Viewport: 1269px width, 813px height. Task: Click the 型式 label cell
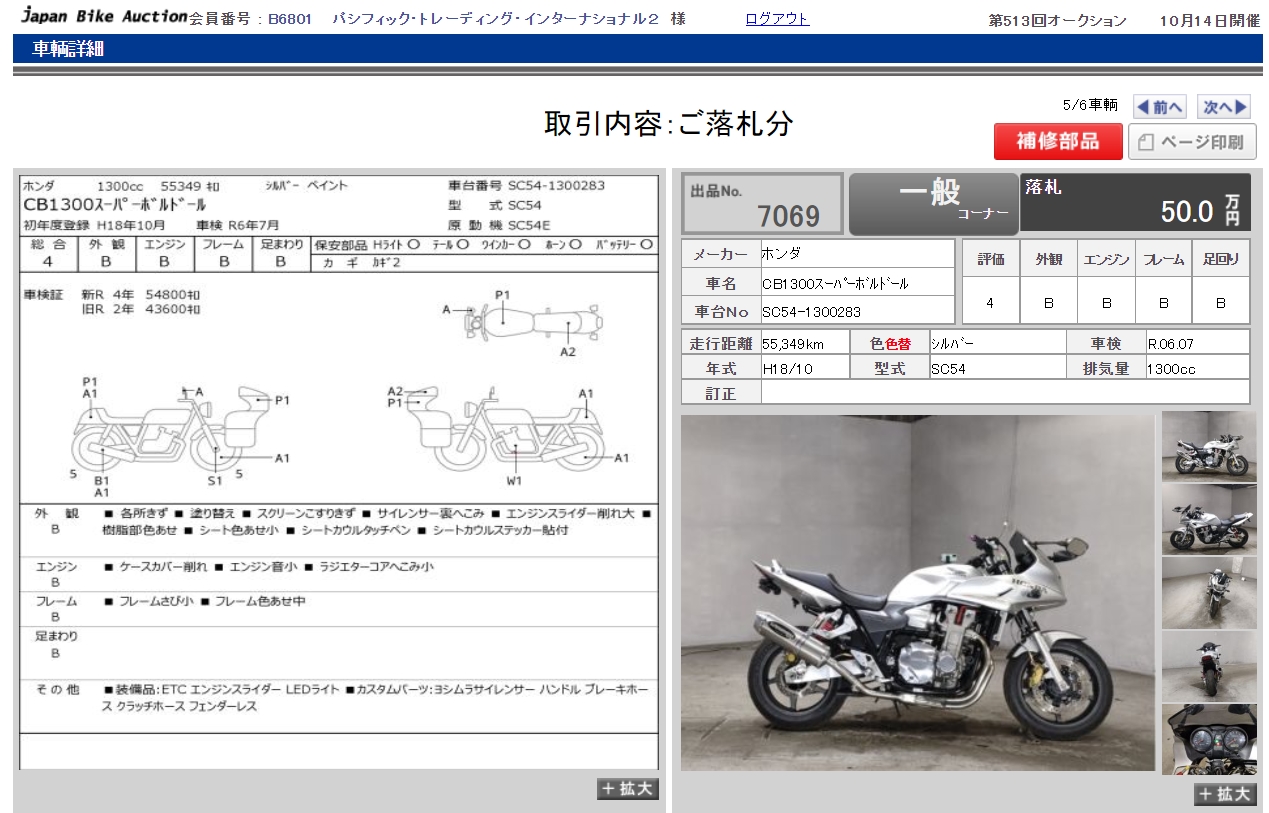coord(892,369)
